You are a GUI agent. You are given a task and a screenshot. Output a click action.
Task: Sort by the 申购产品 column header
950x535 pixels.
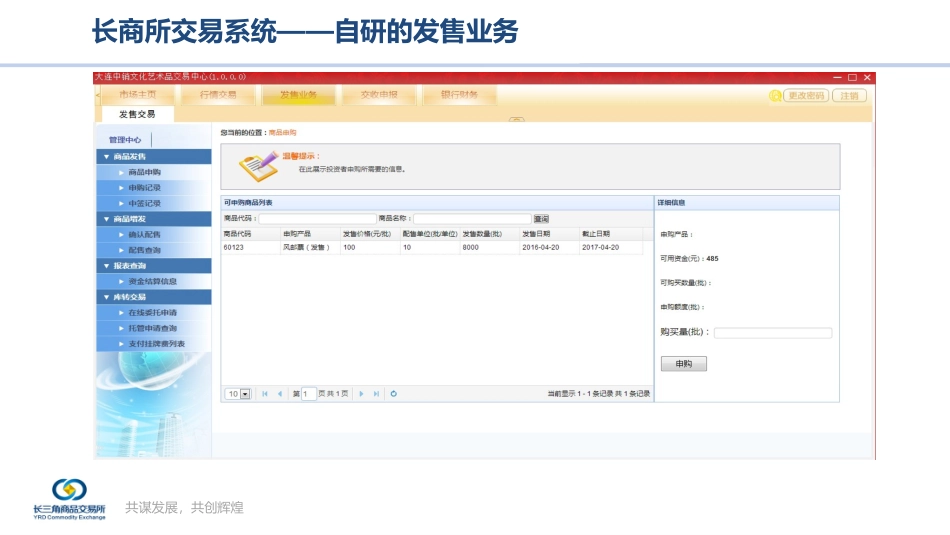pos(311,234)
